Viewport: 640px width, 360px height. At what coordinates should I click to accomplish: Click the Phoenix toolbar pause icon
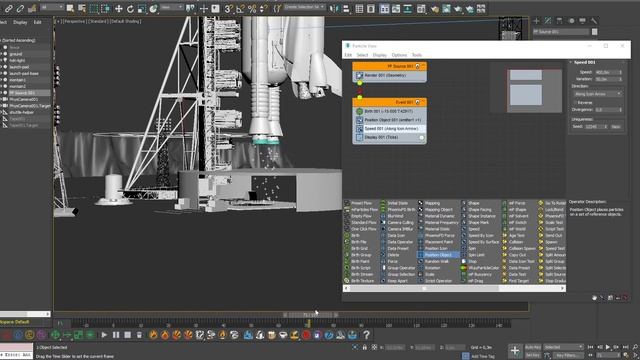pos(116,335)
